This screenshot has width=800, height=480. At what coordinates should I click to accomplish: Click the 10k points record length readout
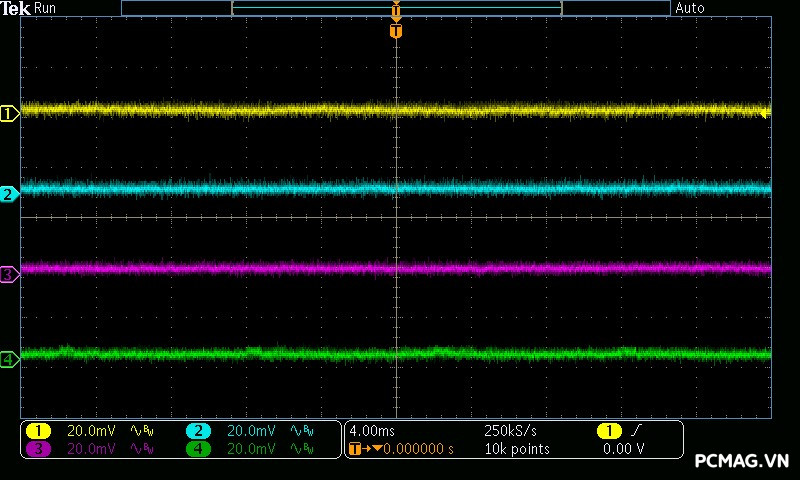pyautogui.click(x=516, y=449)
